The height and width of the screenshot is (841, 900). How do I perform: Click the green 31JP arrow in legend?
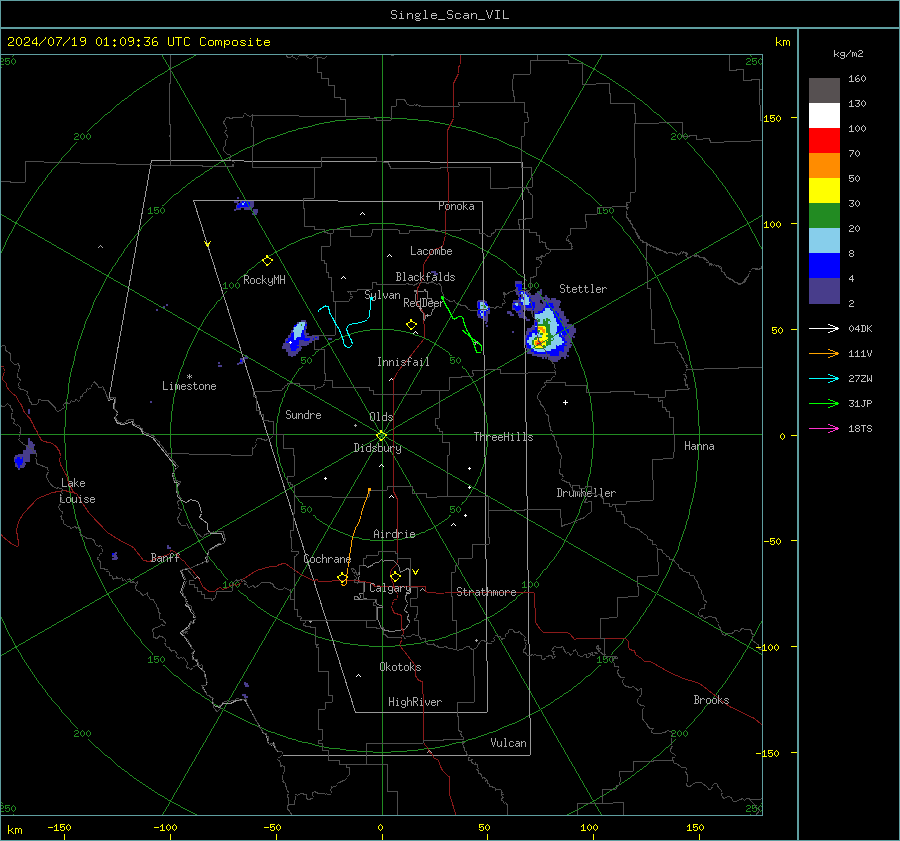point(824,403)
